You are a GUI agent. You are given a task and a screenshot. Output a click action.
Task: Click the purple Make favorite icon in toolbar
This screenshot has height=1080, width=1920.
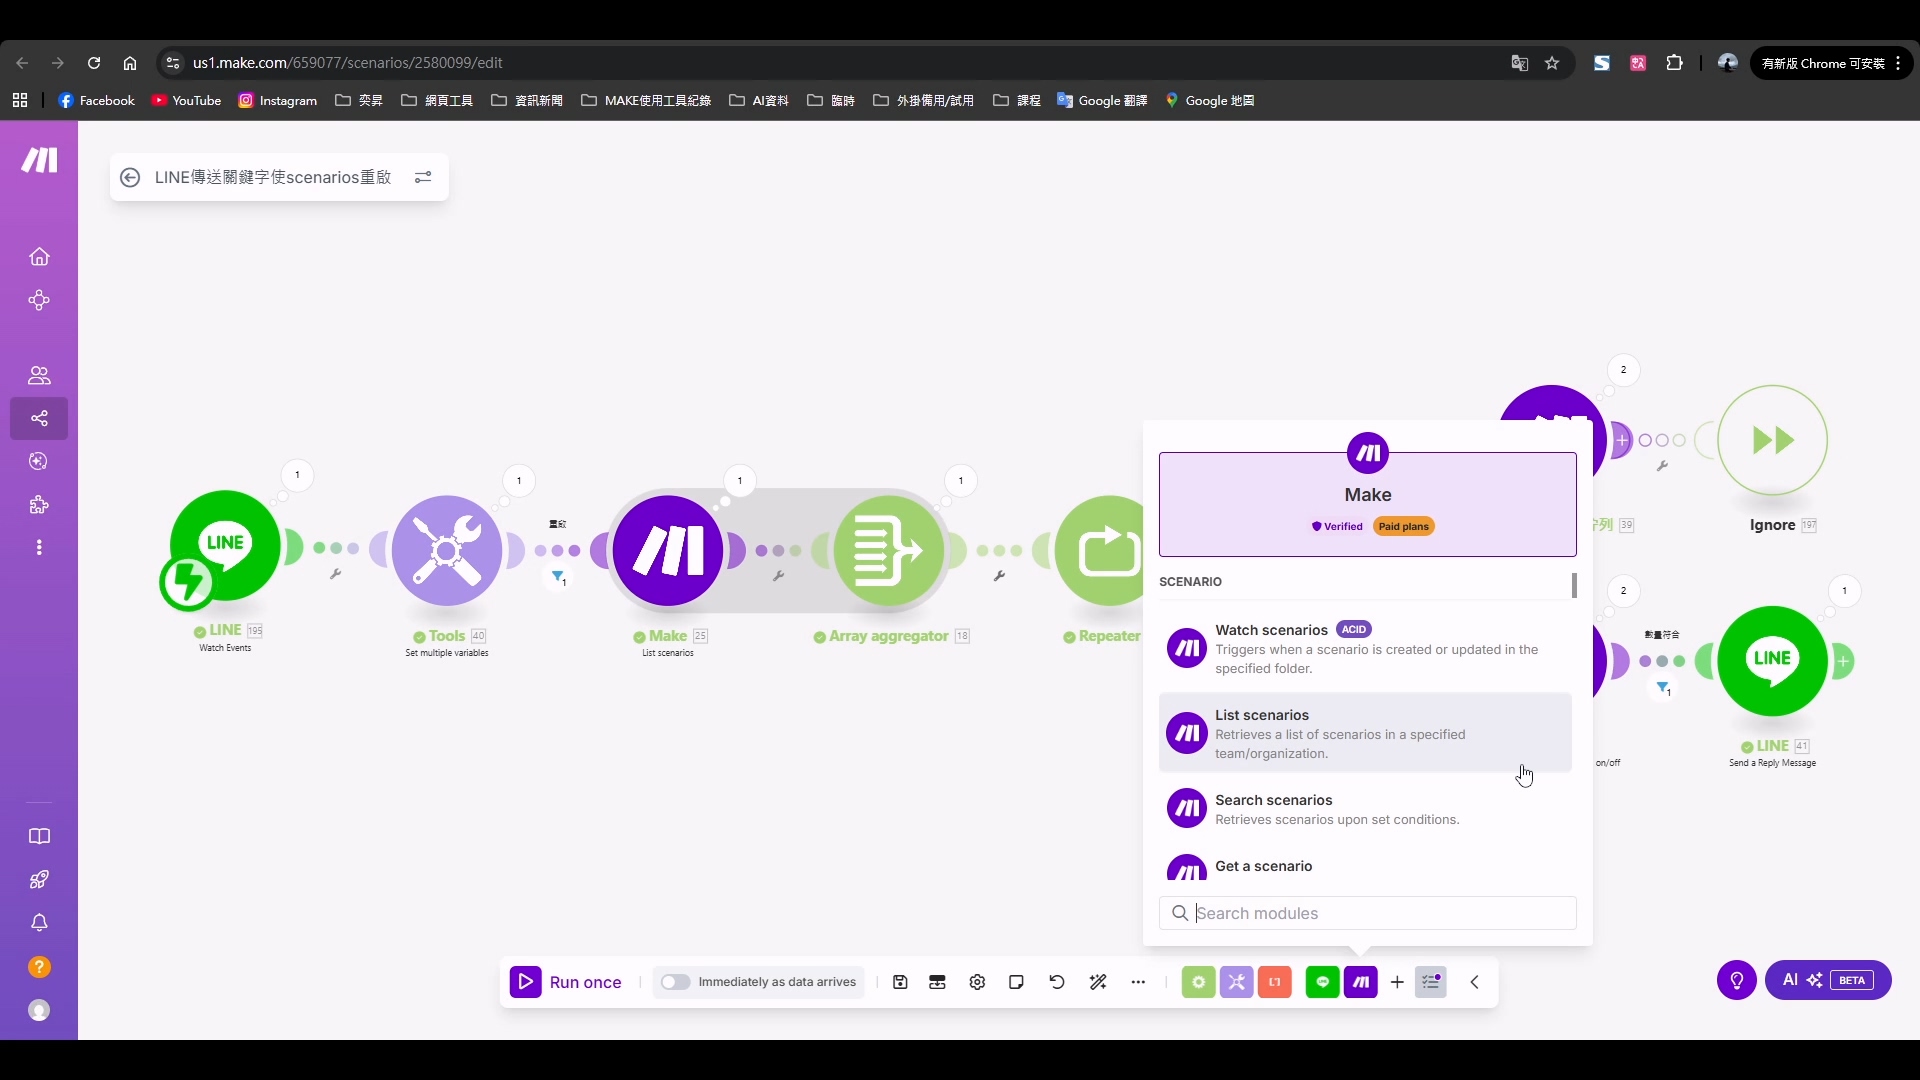tap(1361, 982)
